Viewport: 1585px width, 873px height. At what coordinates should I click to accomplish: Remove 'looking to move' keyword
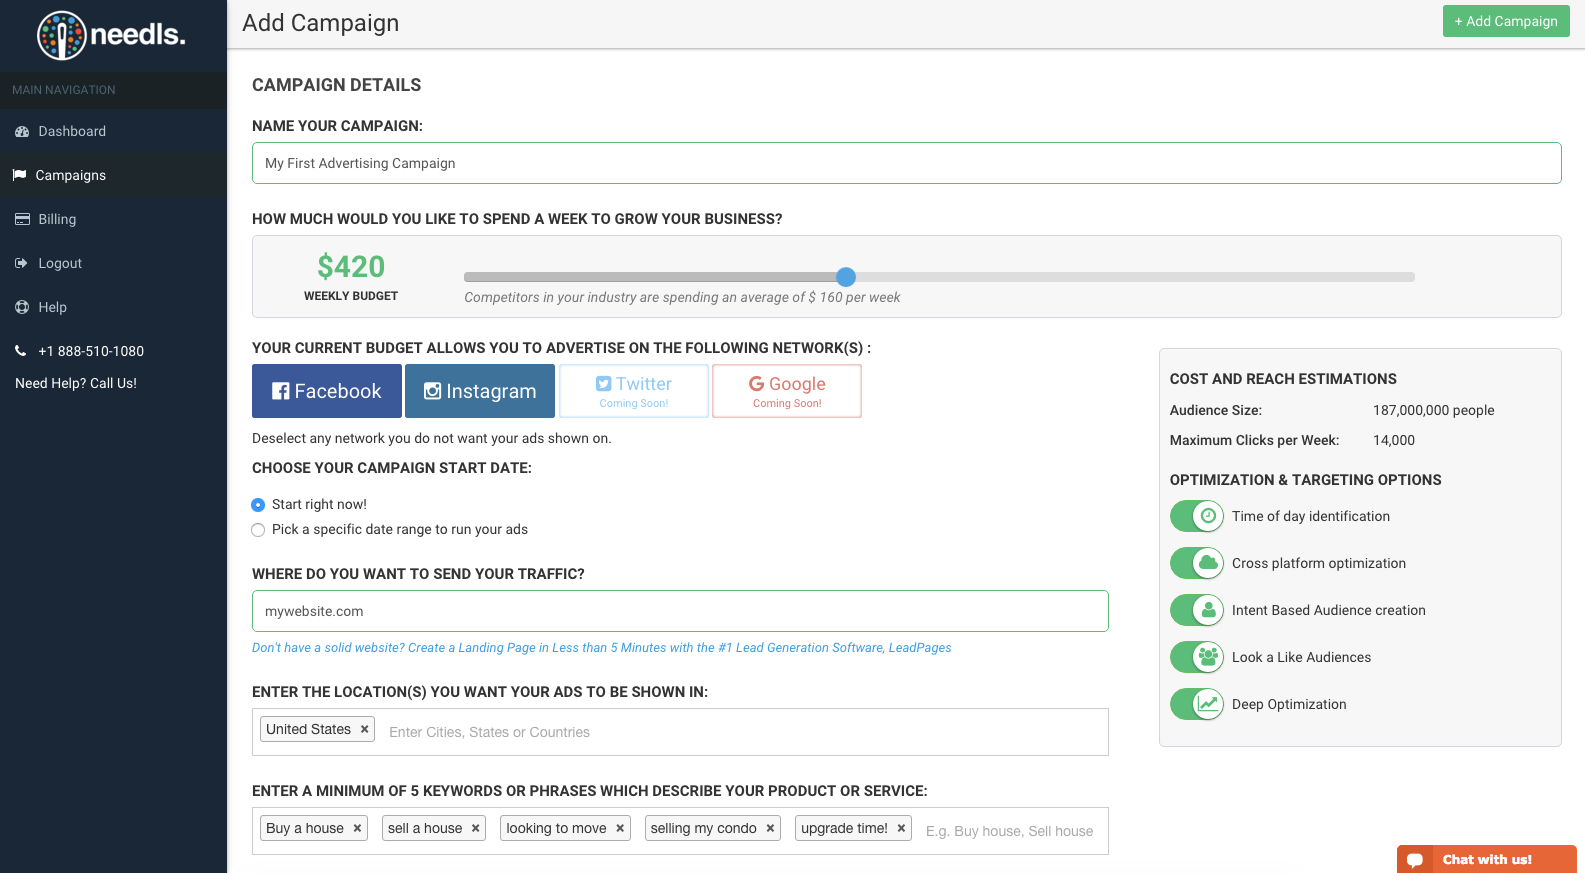click(x=620, y=828)
